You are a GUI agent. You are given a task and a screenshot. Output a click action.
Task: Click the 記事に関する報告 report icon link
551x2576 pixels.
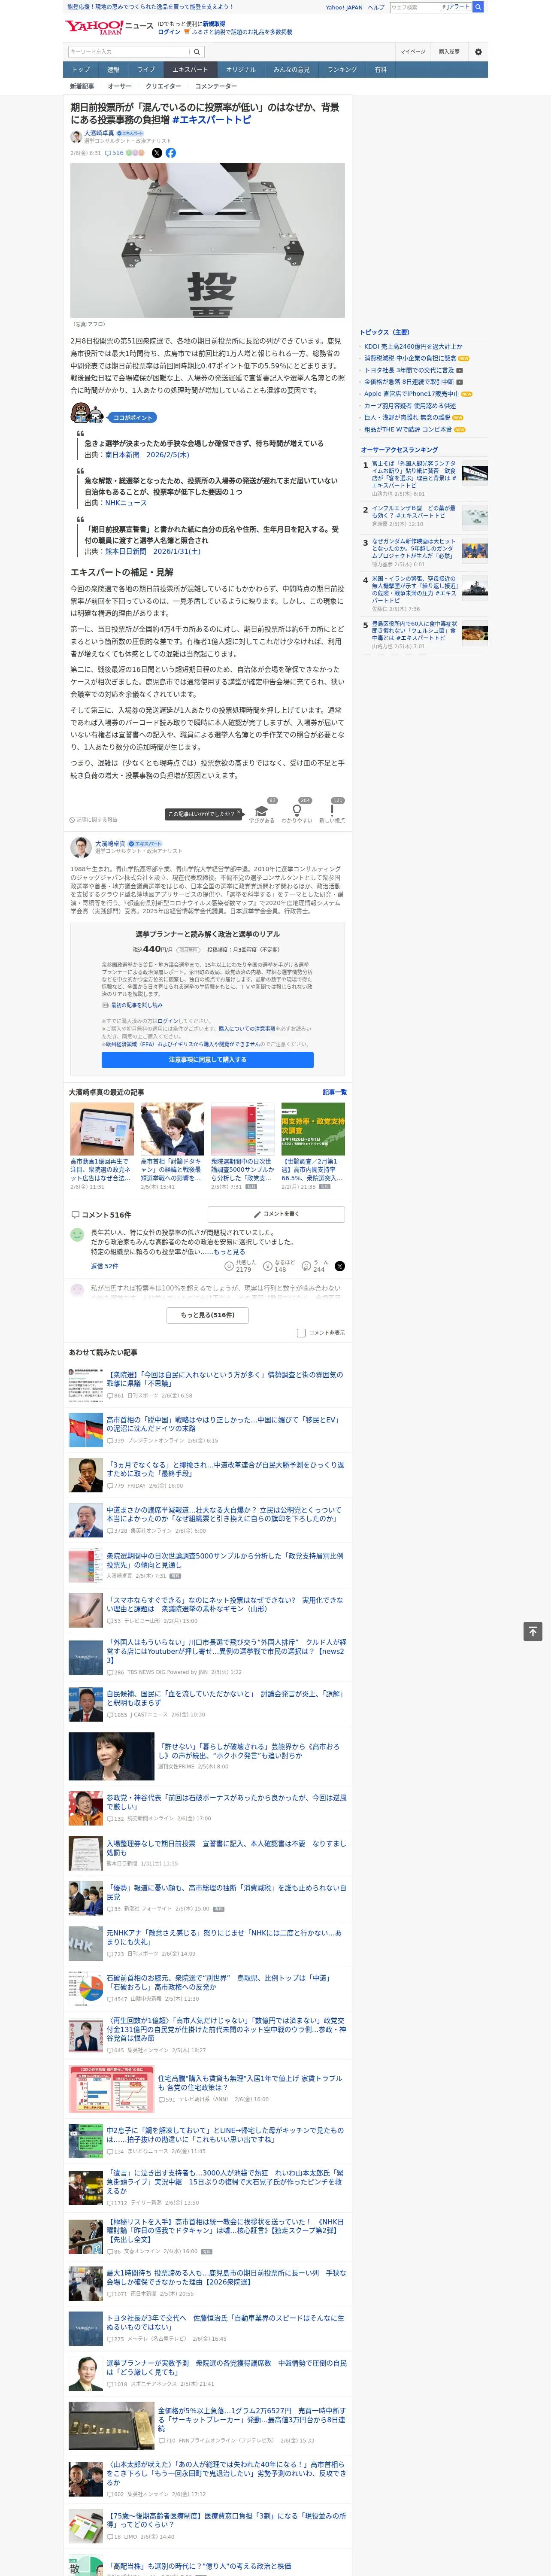pyautogui.click(x=93, y=820)
